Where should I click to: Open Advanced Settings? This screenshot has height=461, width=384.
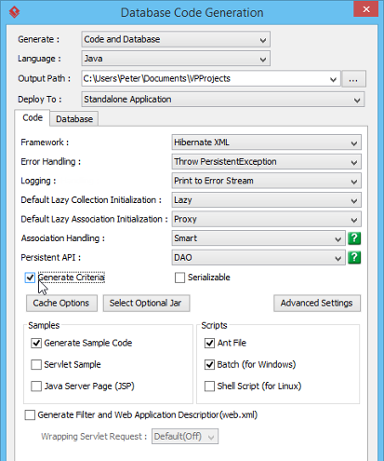click(x=317, y=303)
